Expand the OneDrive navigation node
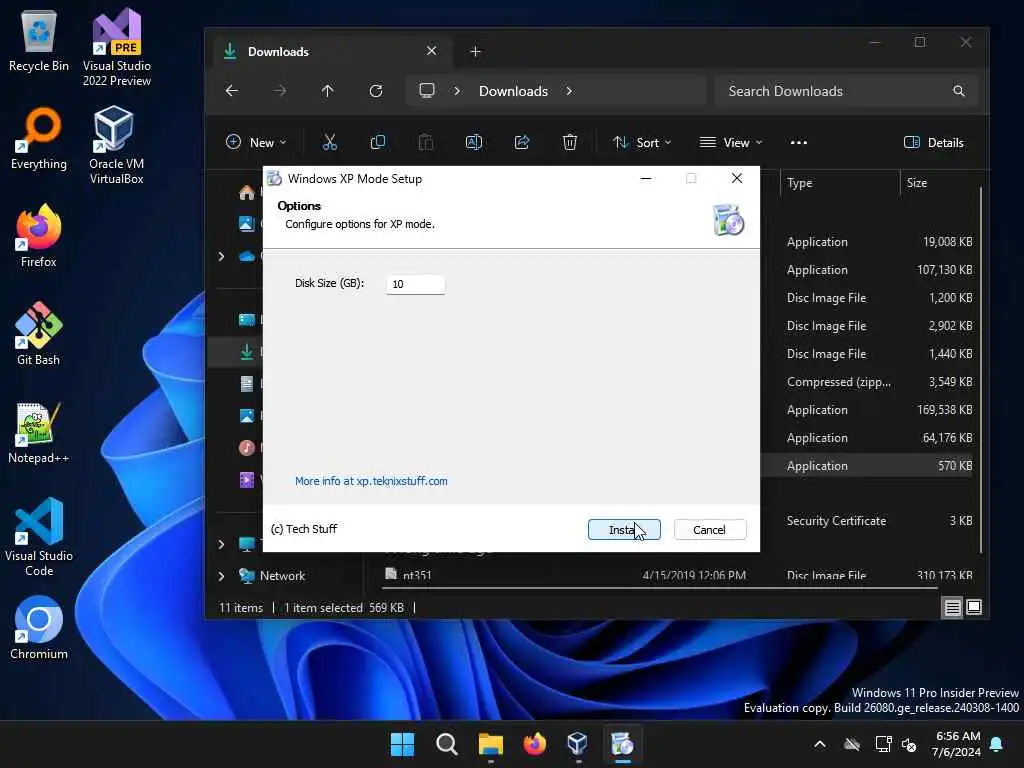 tap(221, 256)
